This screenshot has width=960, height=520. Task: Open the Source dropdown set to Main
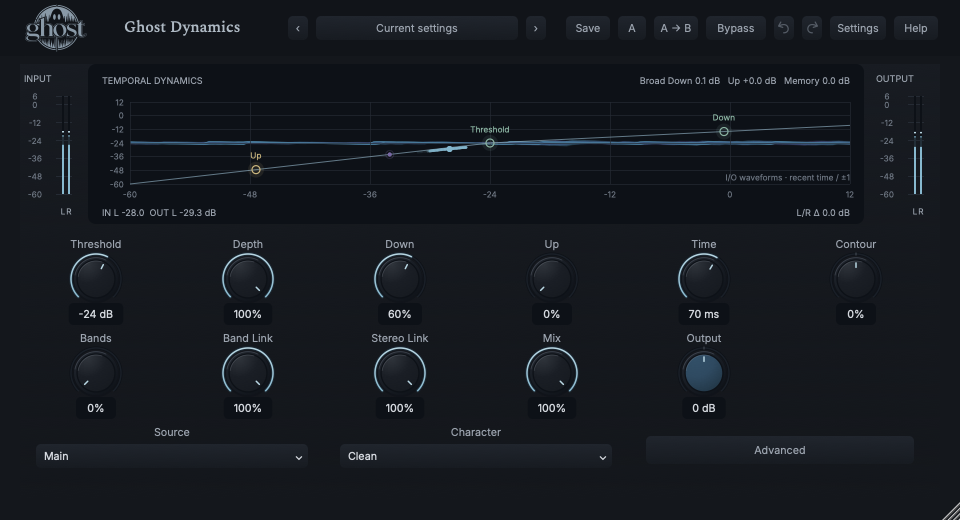(172, 456)
